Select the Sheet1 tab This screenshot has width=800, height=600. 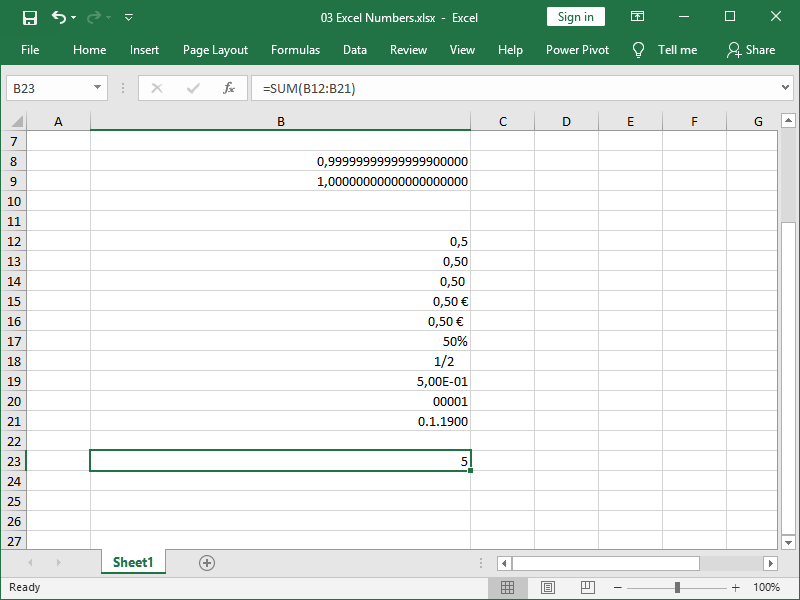point(133,563)
